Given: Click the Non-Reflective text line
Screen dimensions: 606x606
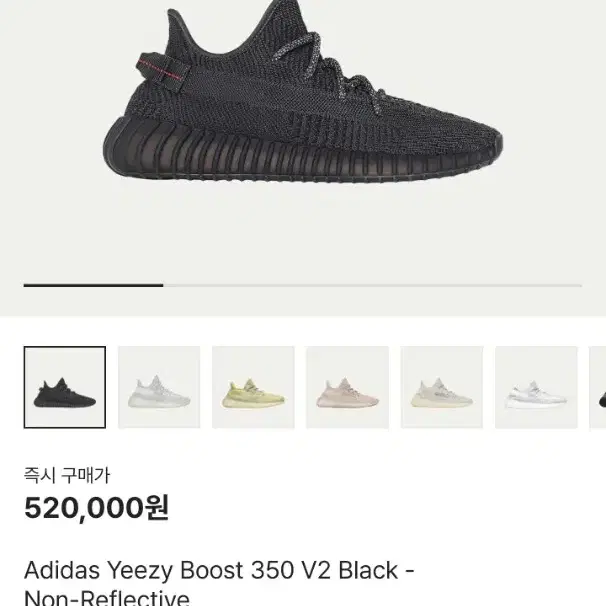Looking at the screenshot, I should pyautogui.click(x=107, y=597).
